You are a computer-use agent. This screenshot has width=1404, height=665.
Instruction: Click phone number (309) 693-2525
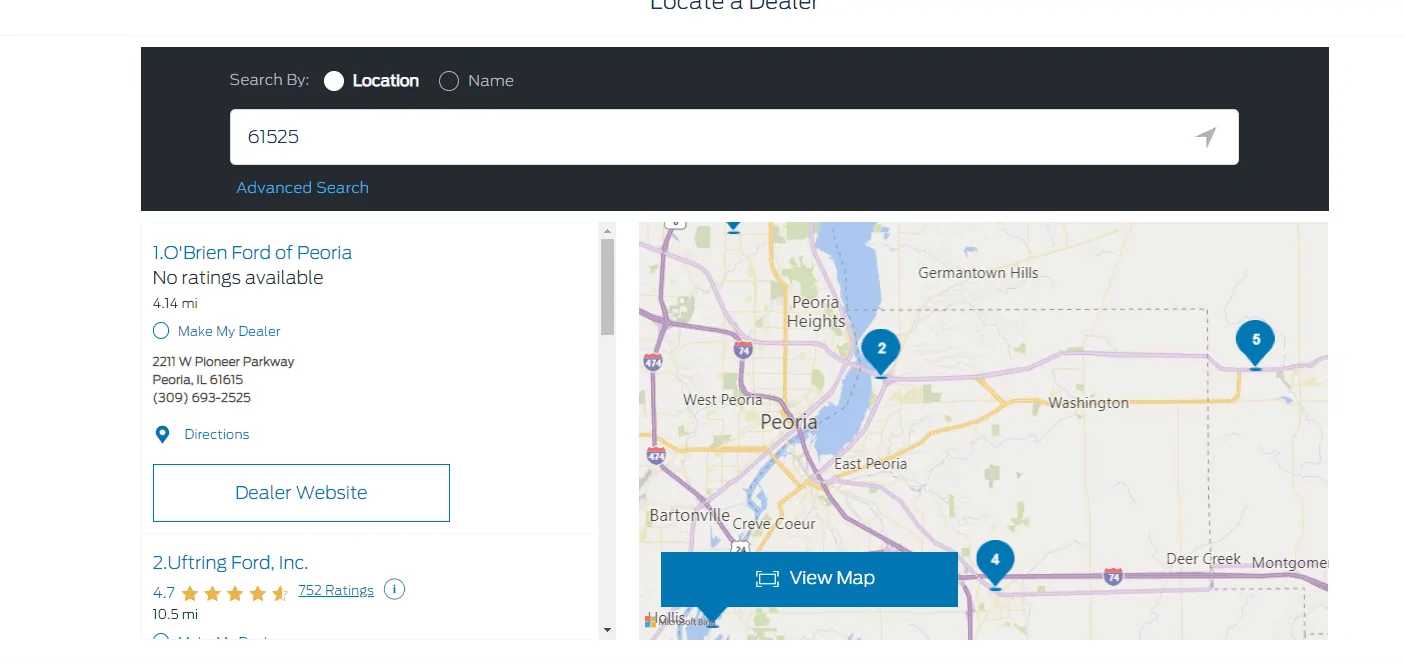[x=202, y=398]
